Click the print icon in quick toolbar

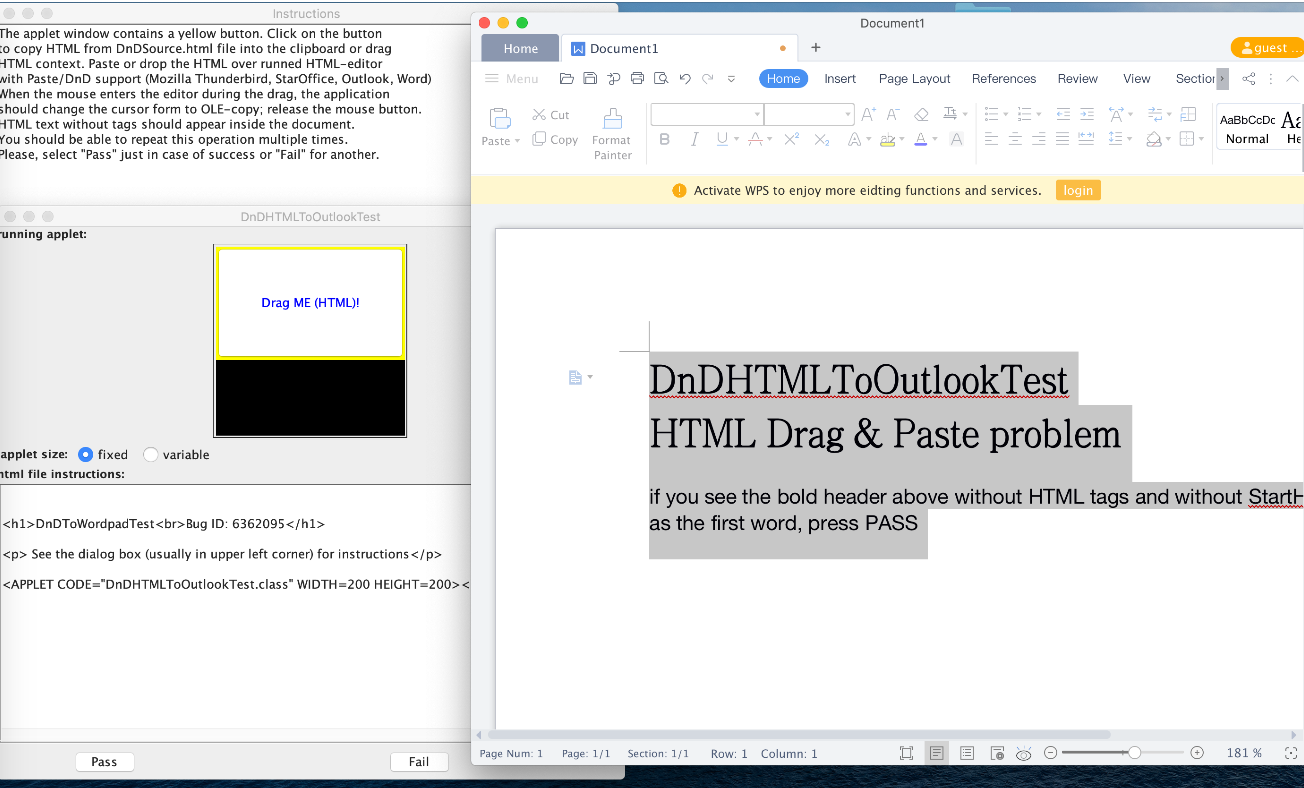tap(637, 78)
